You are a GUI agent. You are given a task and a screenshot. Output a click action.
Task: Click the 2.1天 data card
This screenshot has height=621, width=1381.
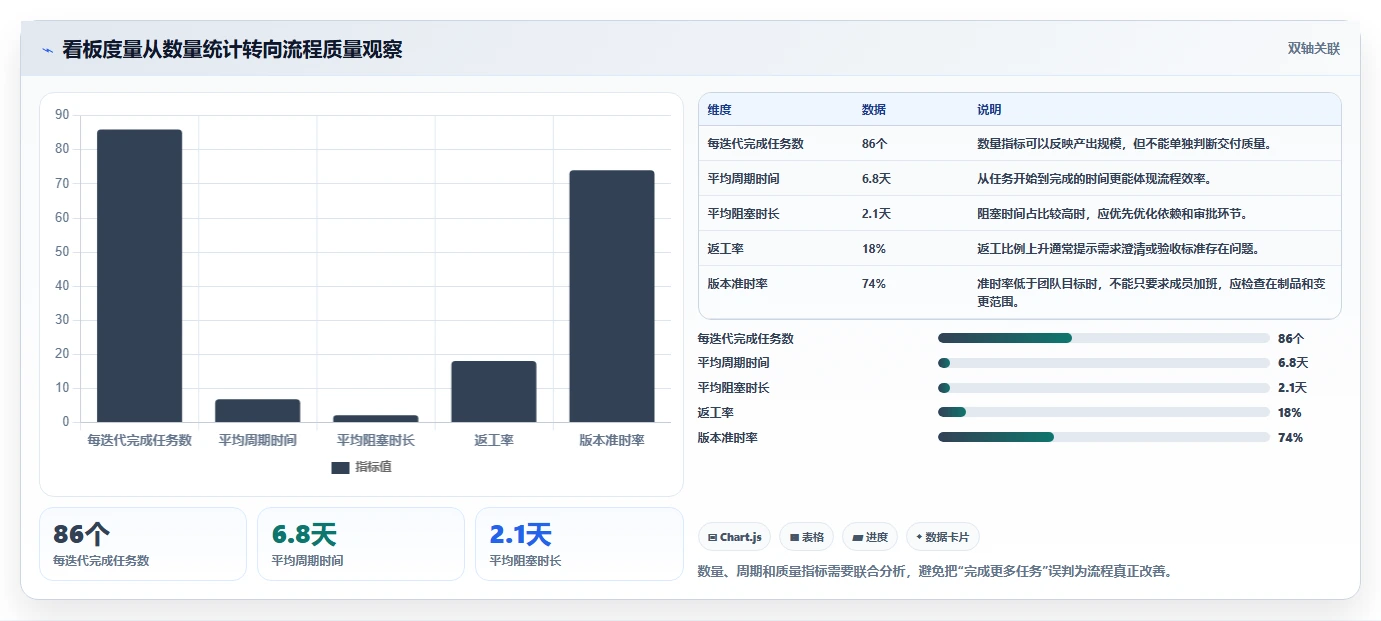click(x=579, y=544)
